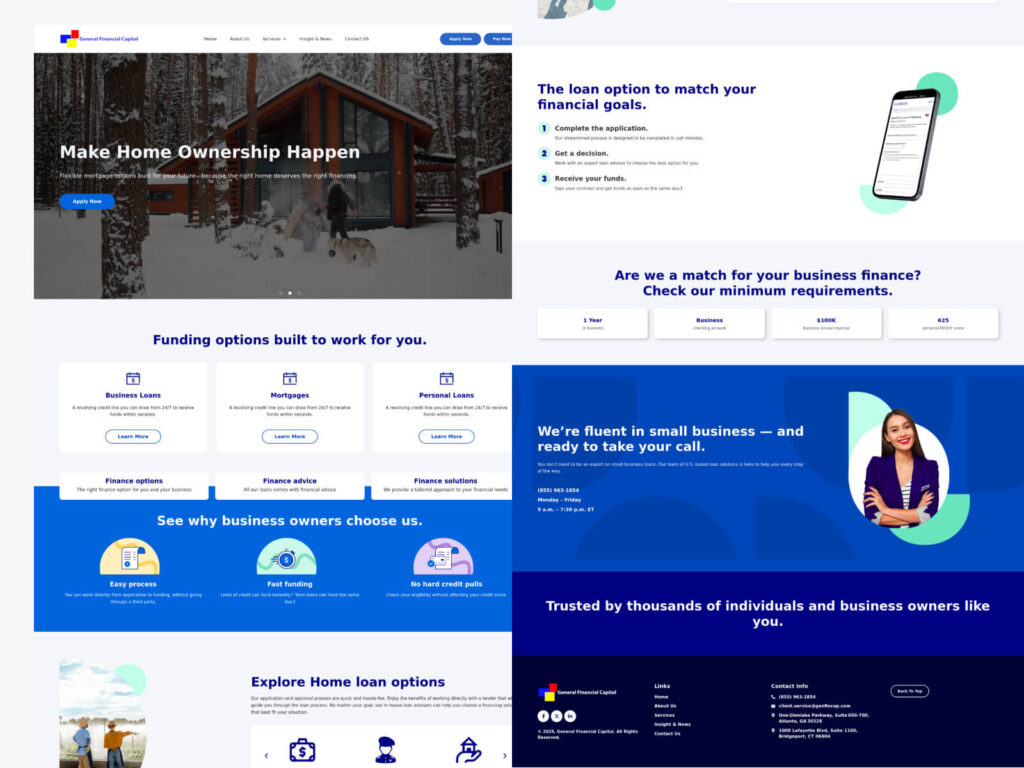The width and height of the screenshot is (1024, 768).
Task: Click the Back To Top button
Action: pos(910,691)
